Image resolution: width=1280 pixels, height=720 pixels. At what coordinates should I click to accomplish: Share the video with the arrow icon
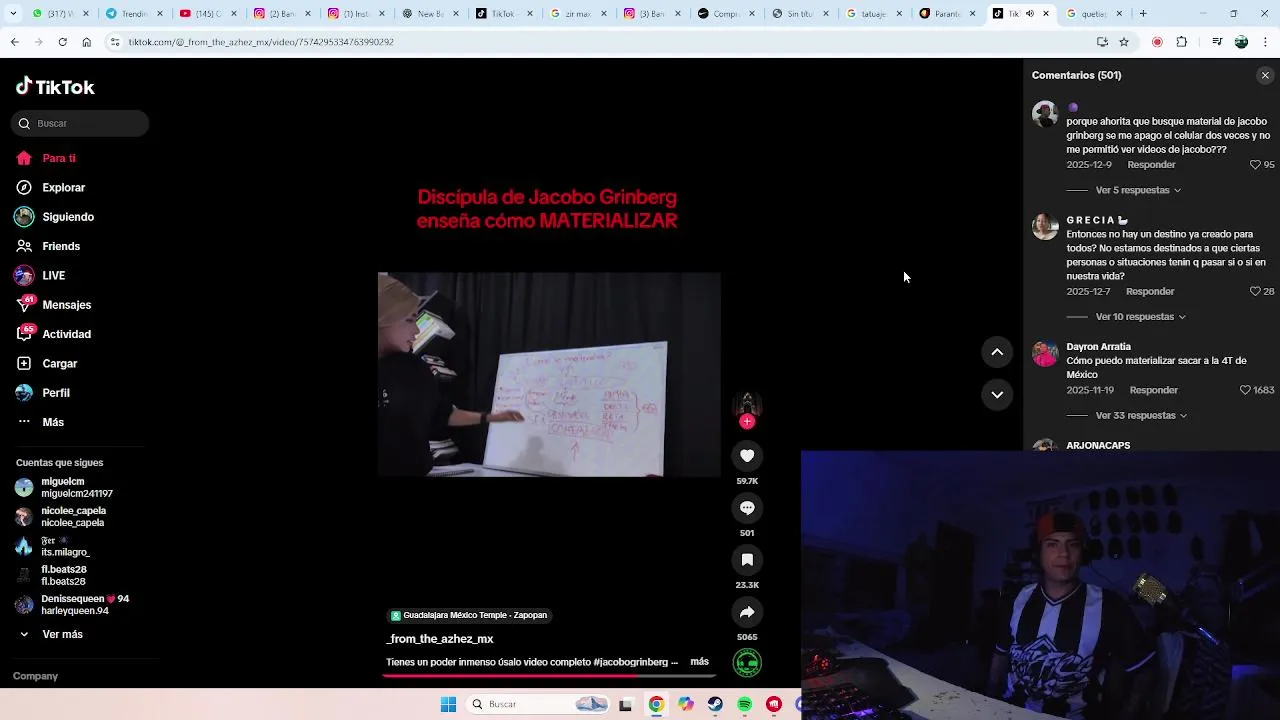[x=747, y=612]
